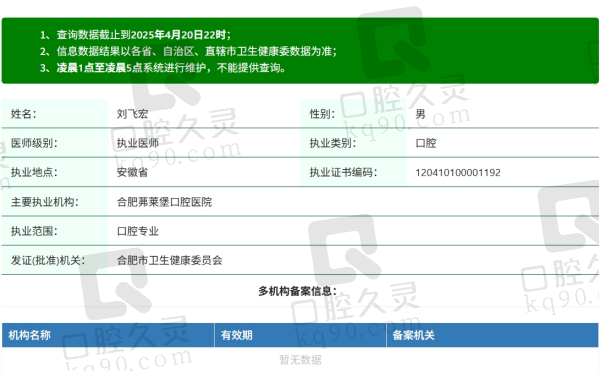The image size is (600, 372).
Task: Click the 发证(批准)机关 label
Action: point(48,260)
